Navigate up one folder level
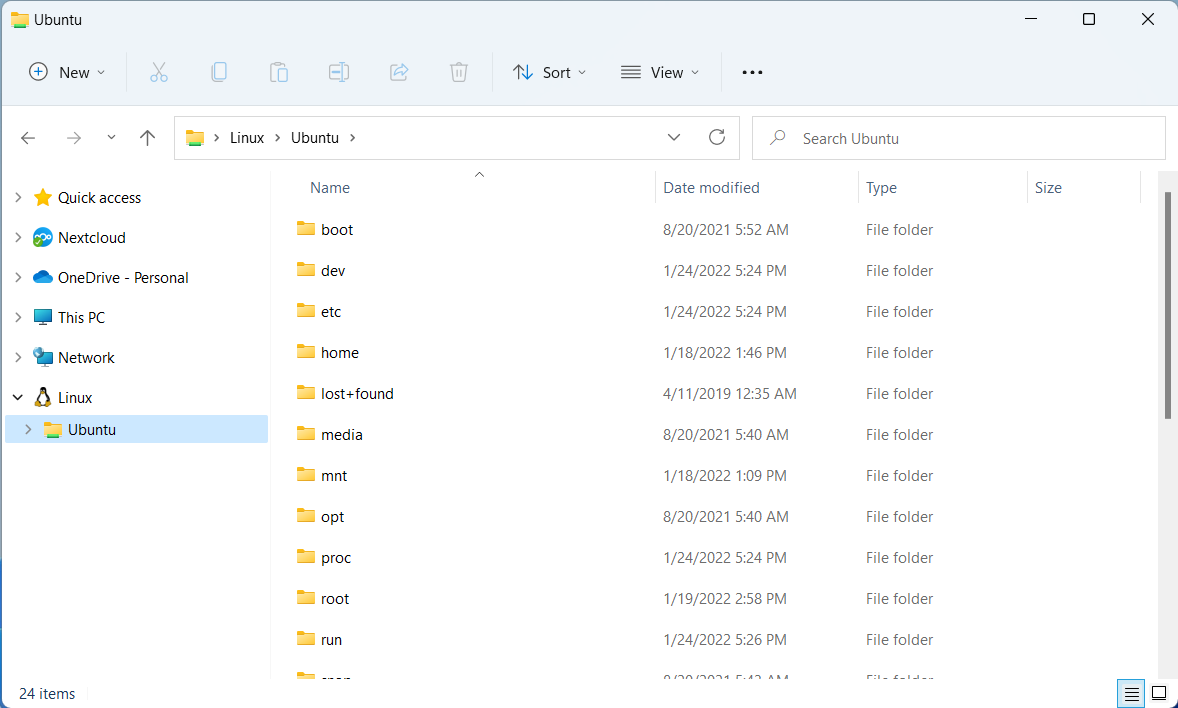This screenshot has height=708, width=1178. pos(147,137)
